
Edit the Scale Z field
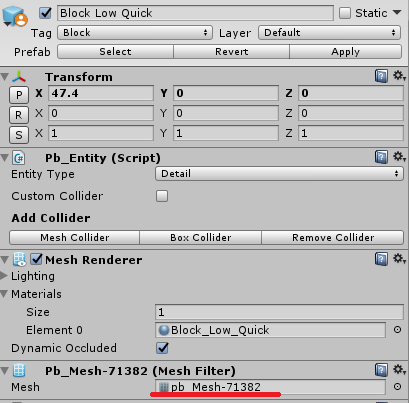[351, 133]
